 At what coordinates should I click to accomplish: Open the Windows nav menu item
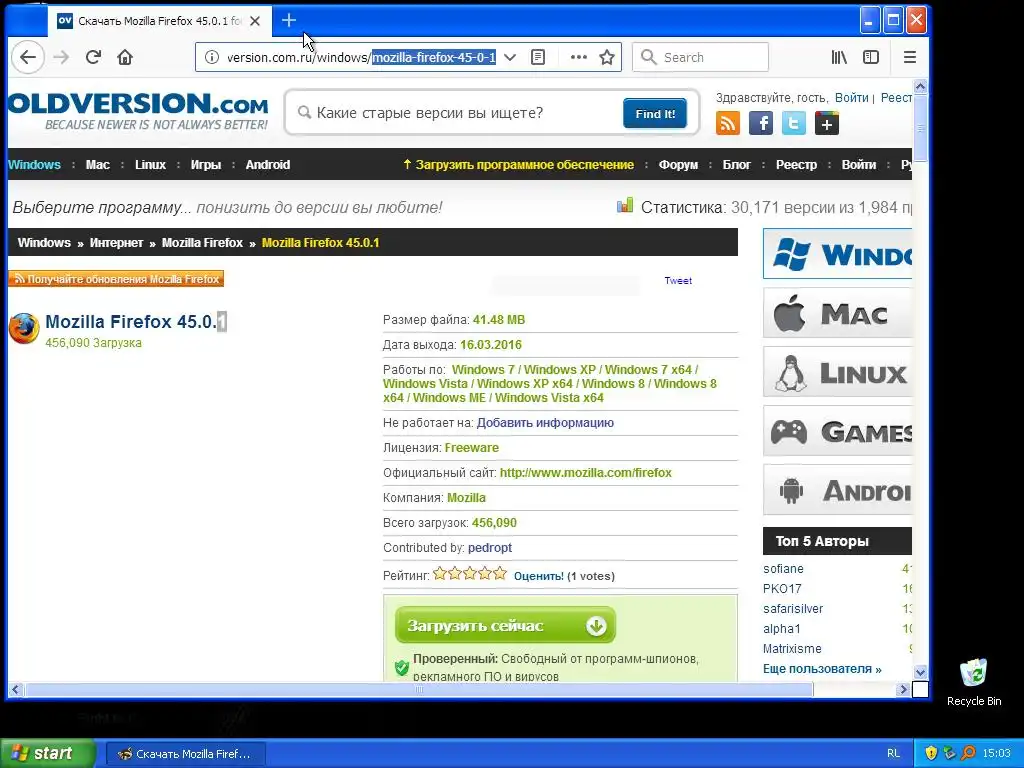point(34,165)
